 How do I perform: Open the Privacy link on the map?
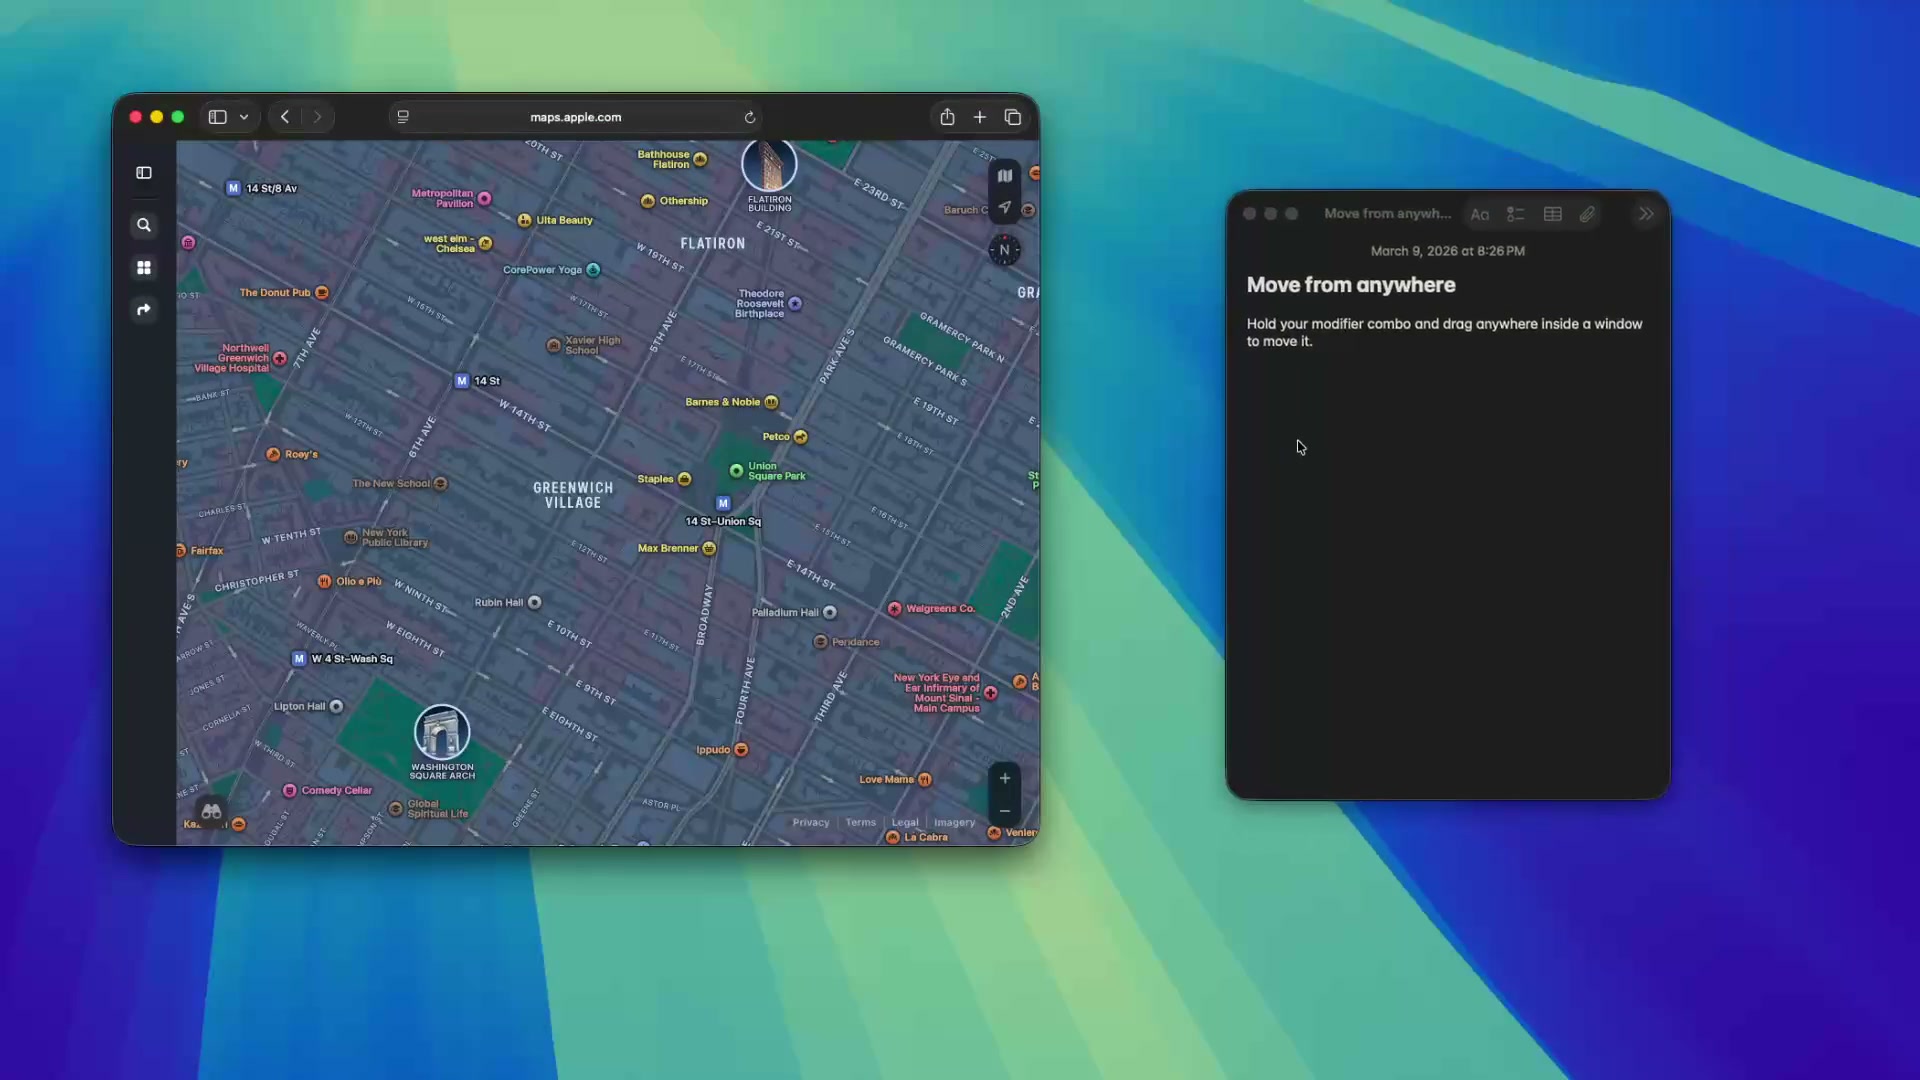pyautogui.click(x=810, y=822)
